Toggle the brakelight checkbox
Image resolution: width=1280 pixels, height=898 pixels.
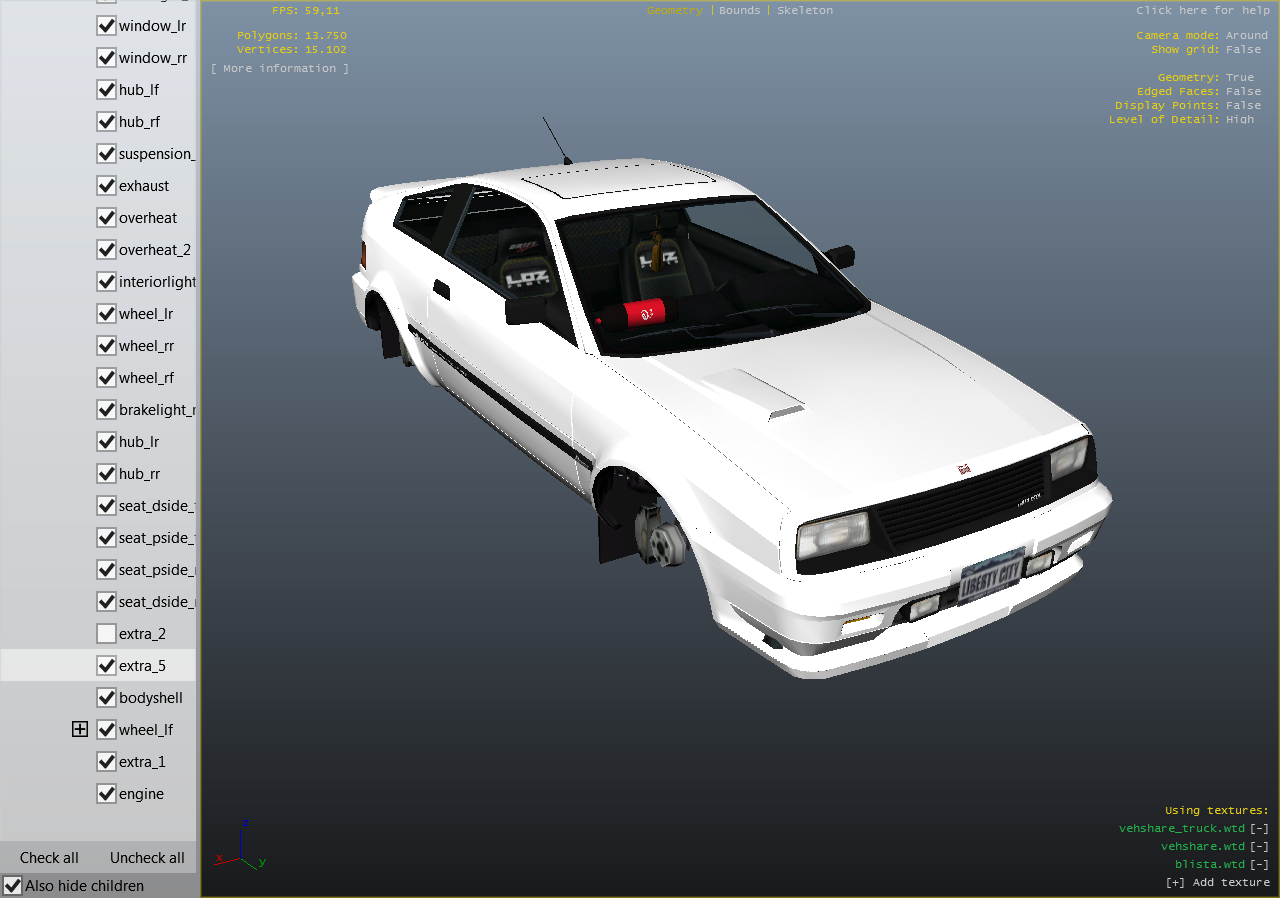pyautogui.click(x=107, y=410)
